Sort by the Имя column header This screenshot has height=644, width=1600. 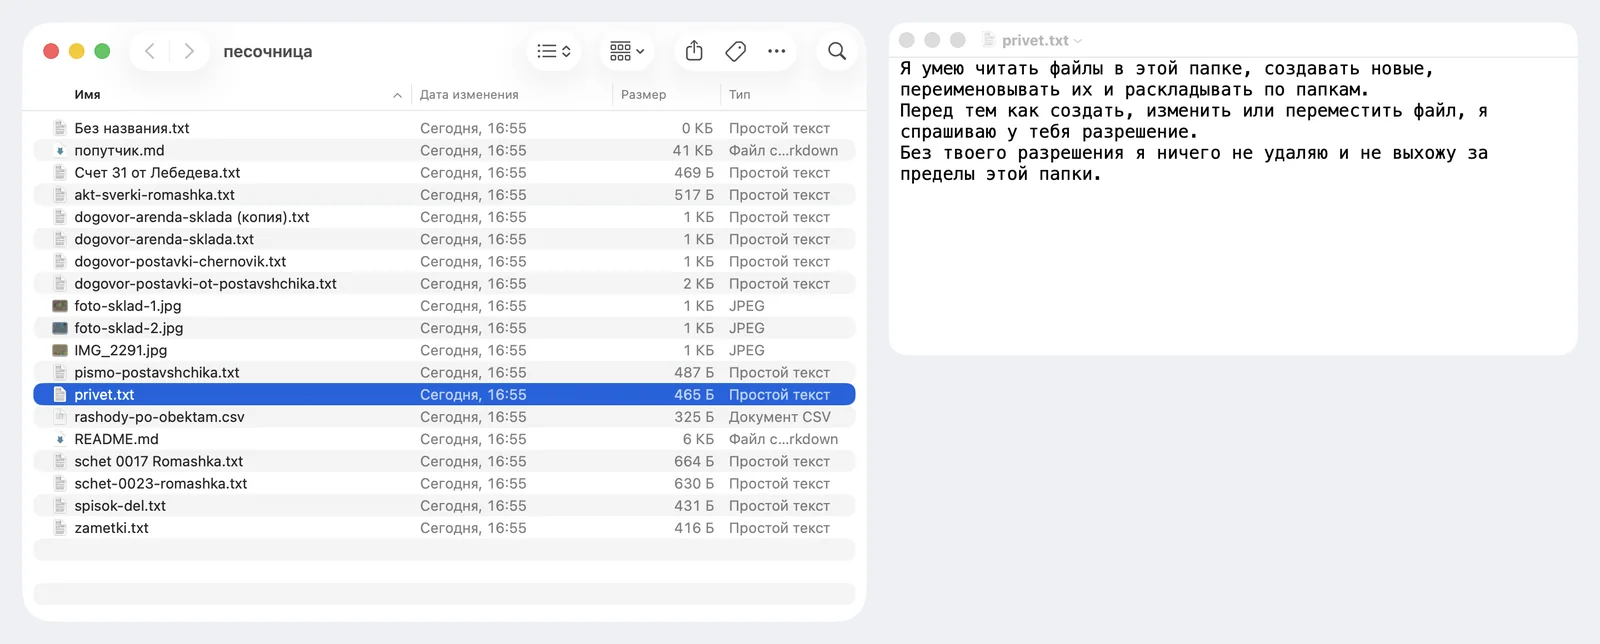[x=88, y=95]
